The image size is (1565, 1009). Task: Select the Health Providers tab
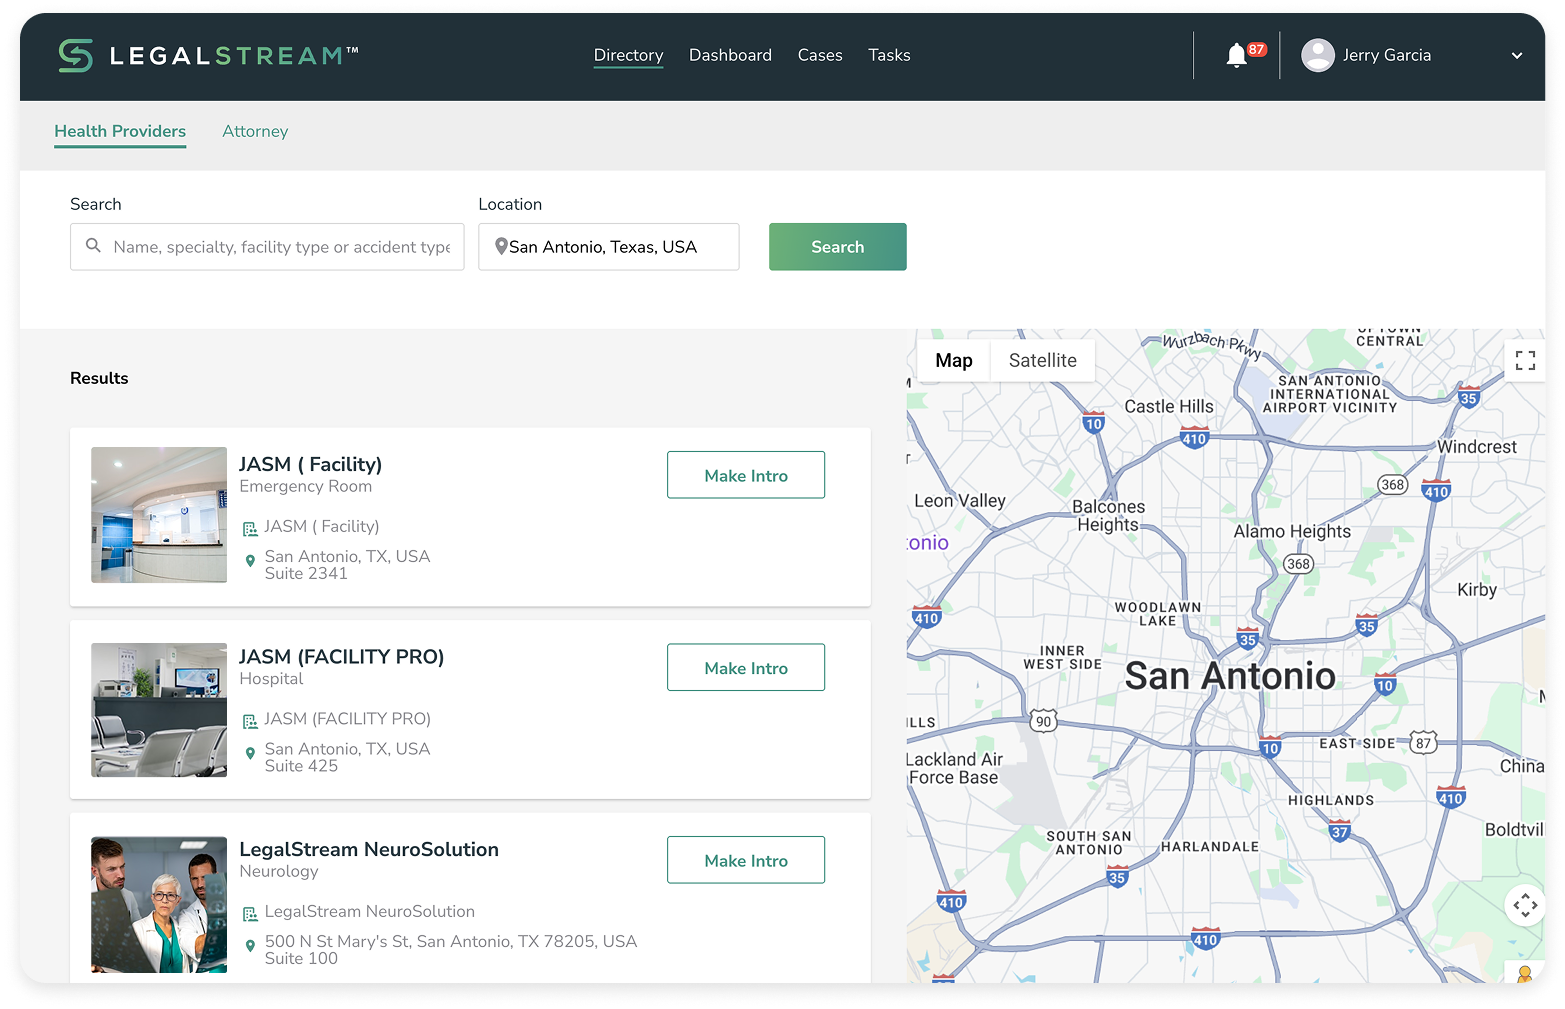point(120,132)
